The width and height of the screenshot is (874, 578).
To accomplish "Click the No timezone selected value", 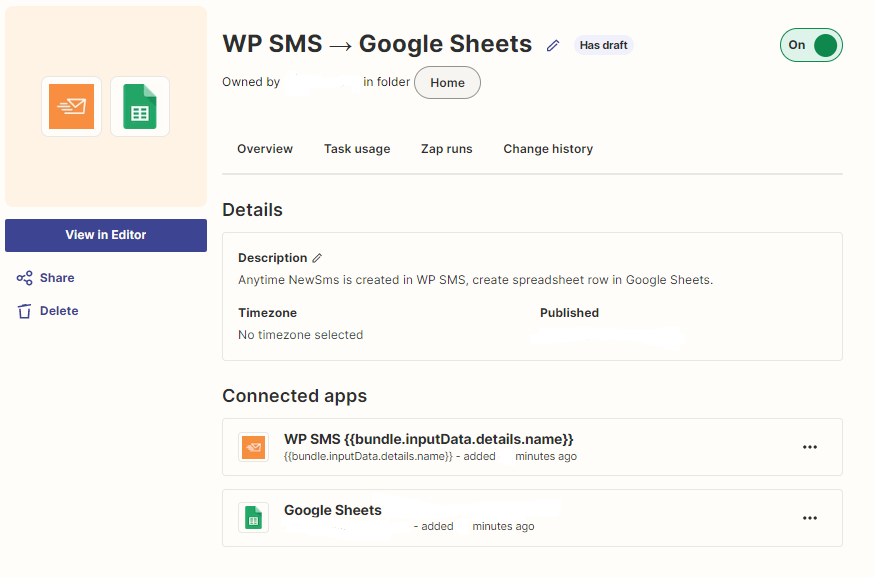I will [300, 335].
